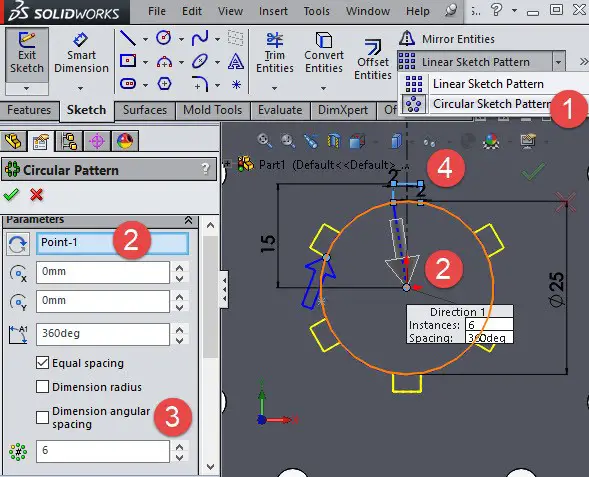Select the sketch Point tool
This screenshot has height=477, width=589.
236,85
